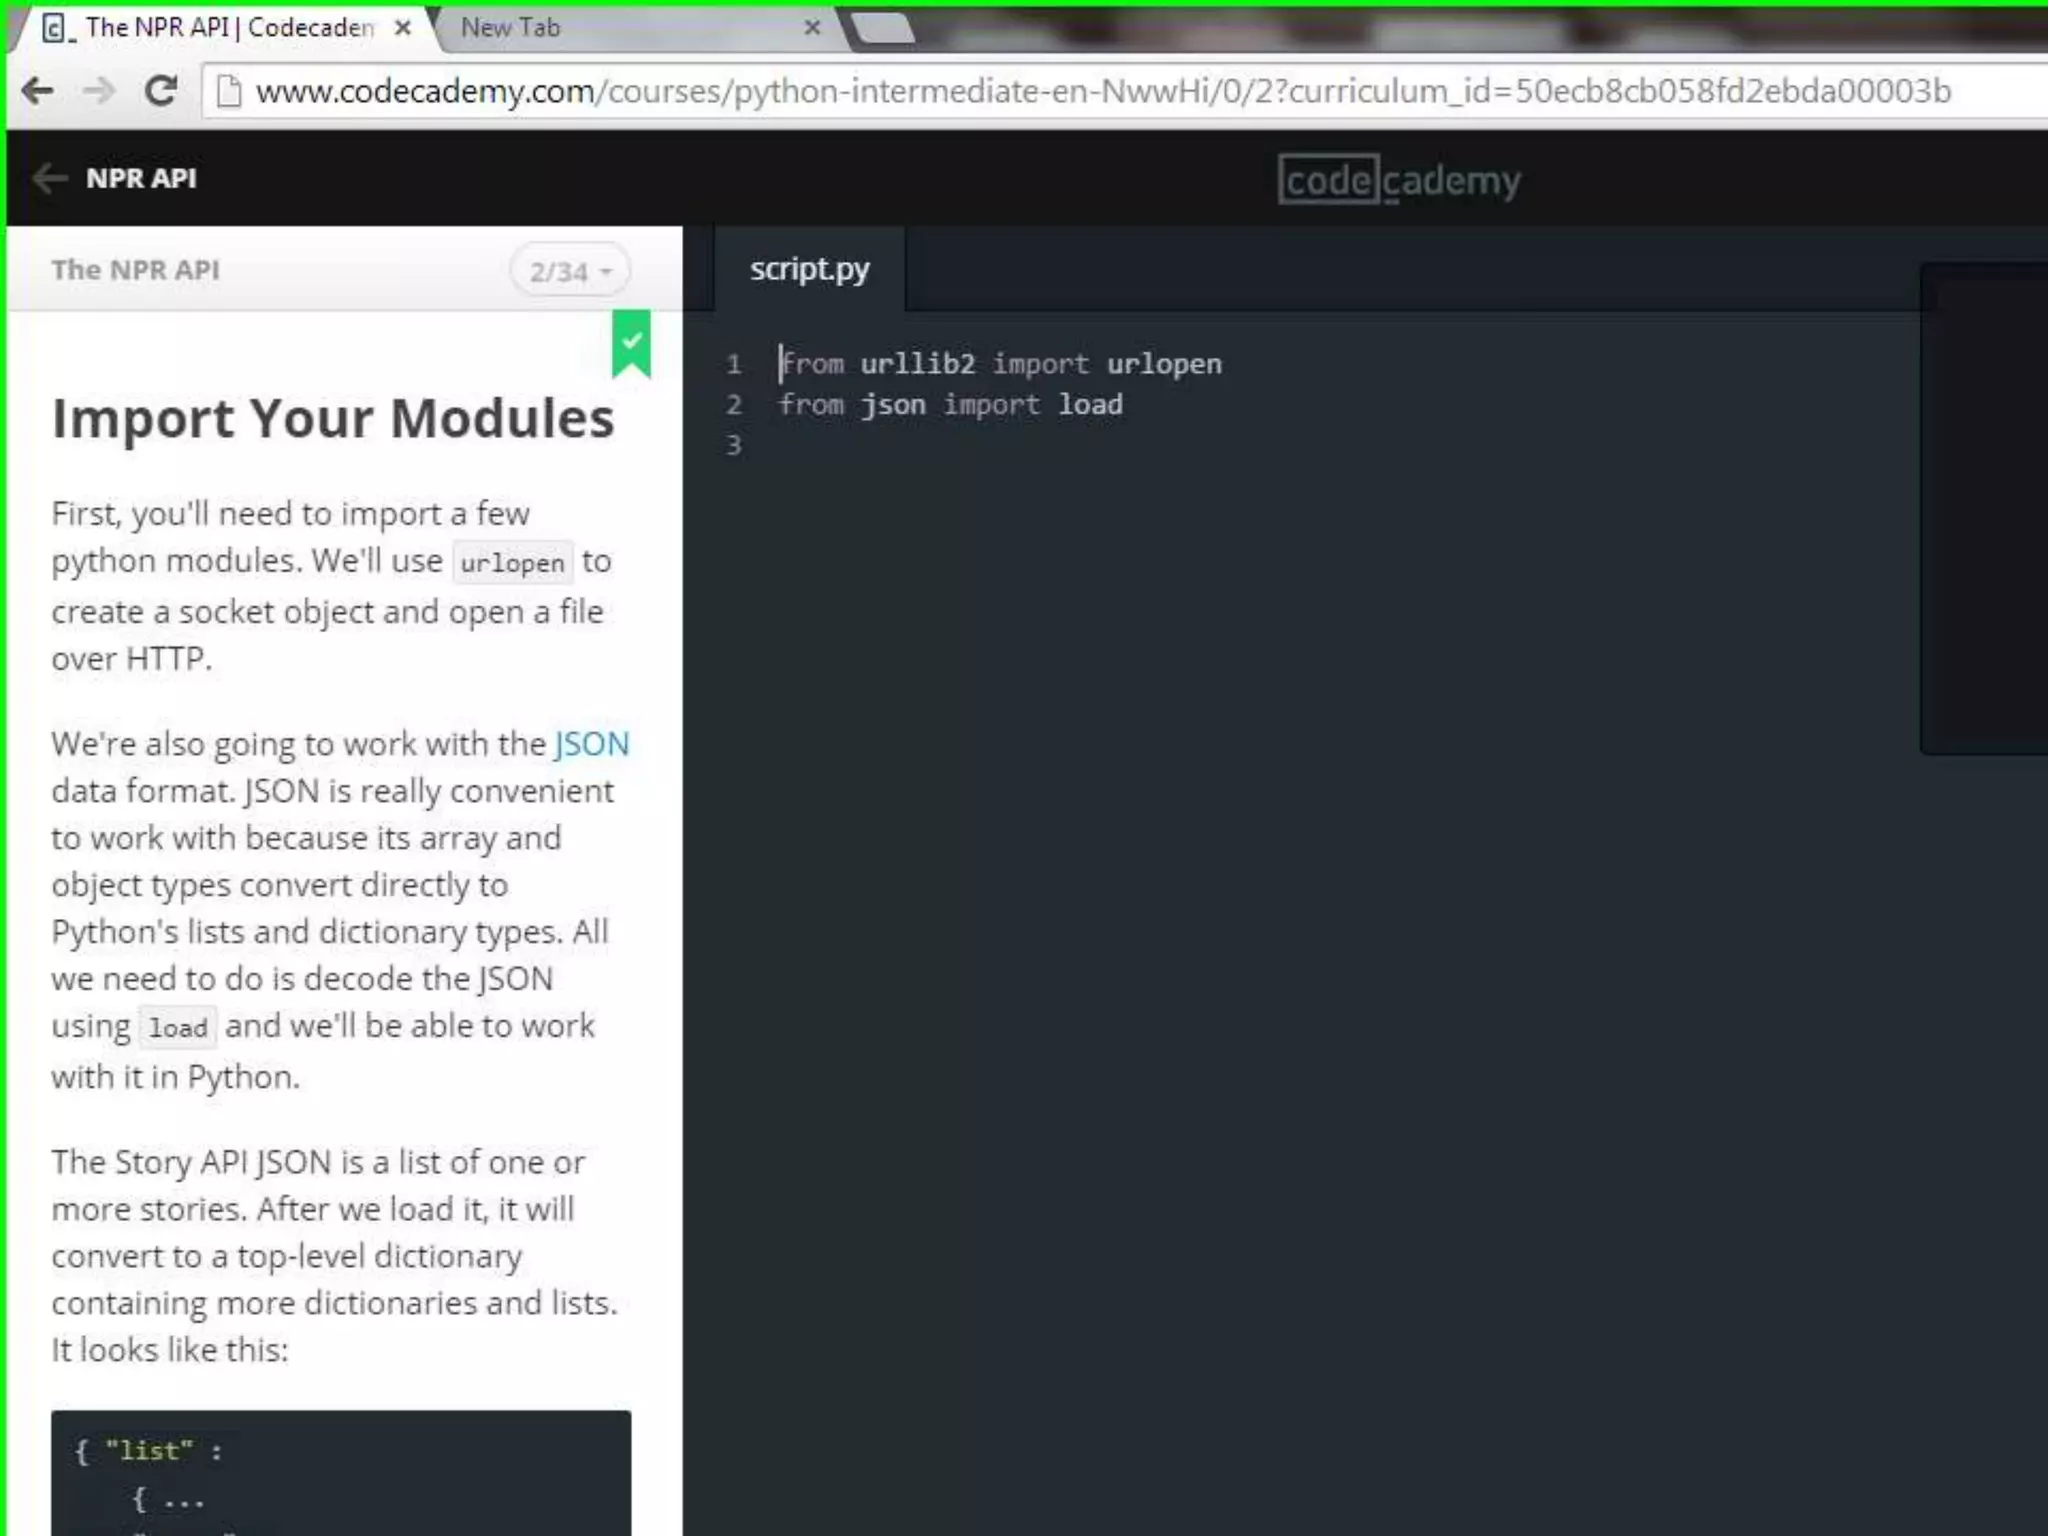
Task: Click the Codecademy logo
Action: tap(1400, 180)
